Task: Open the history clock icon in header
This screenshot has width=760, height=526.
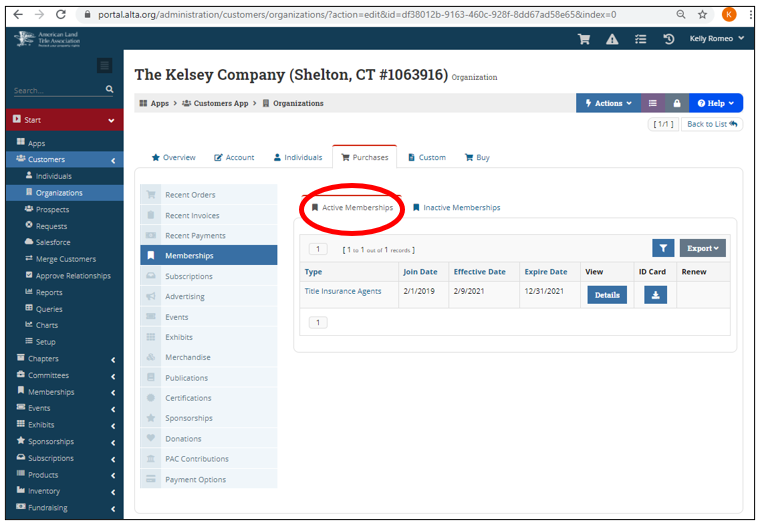Action: pyautogui.click(x=669, y=39)
